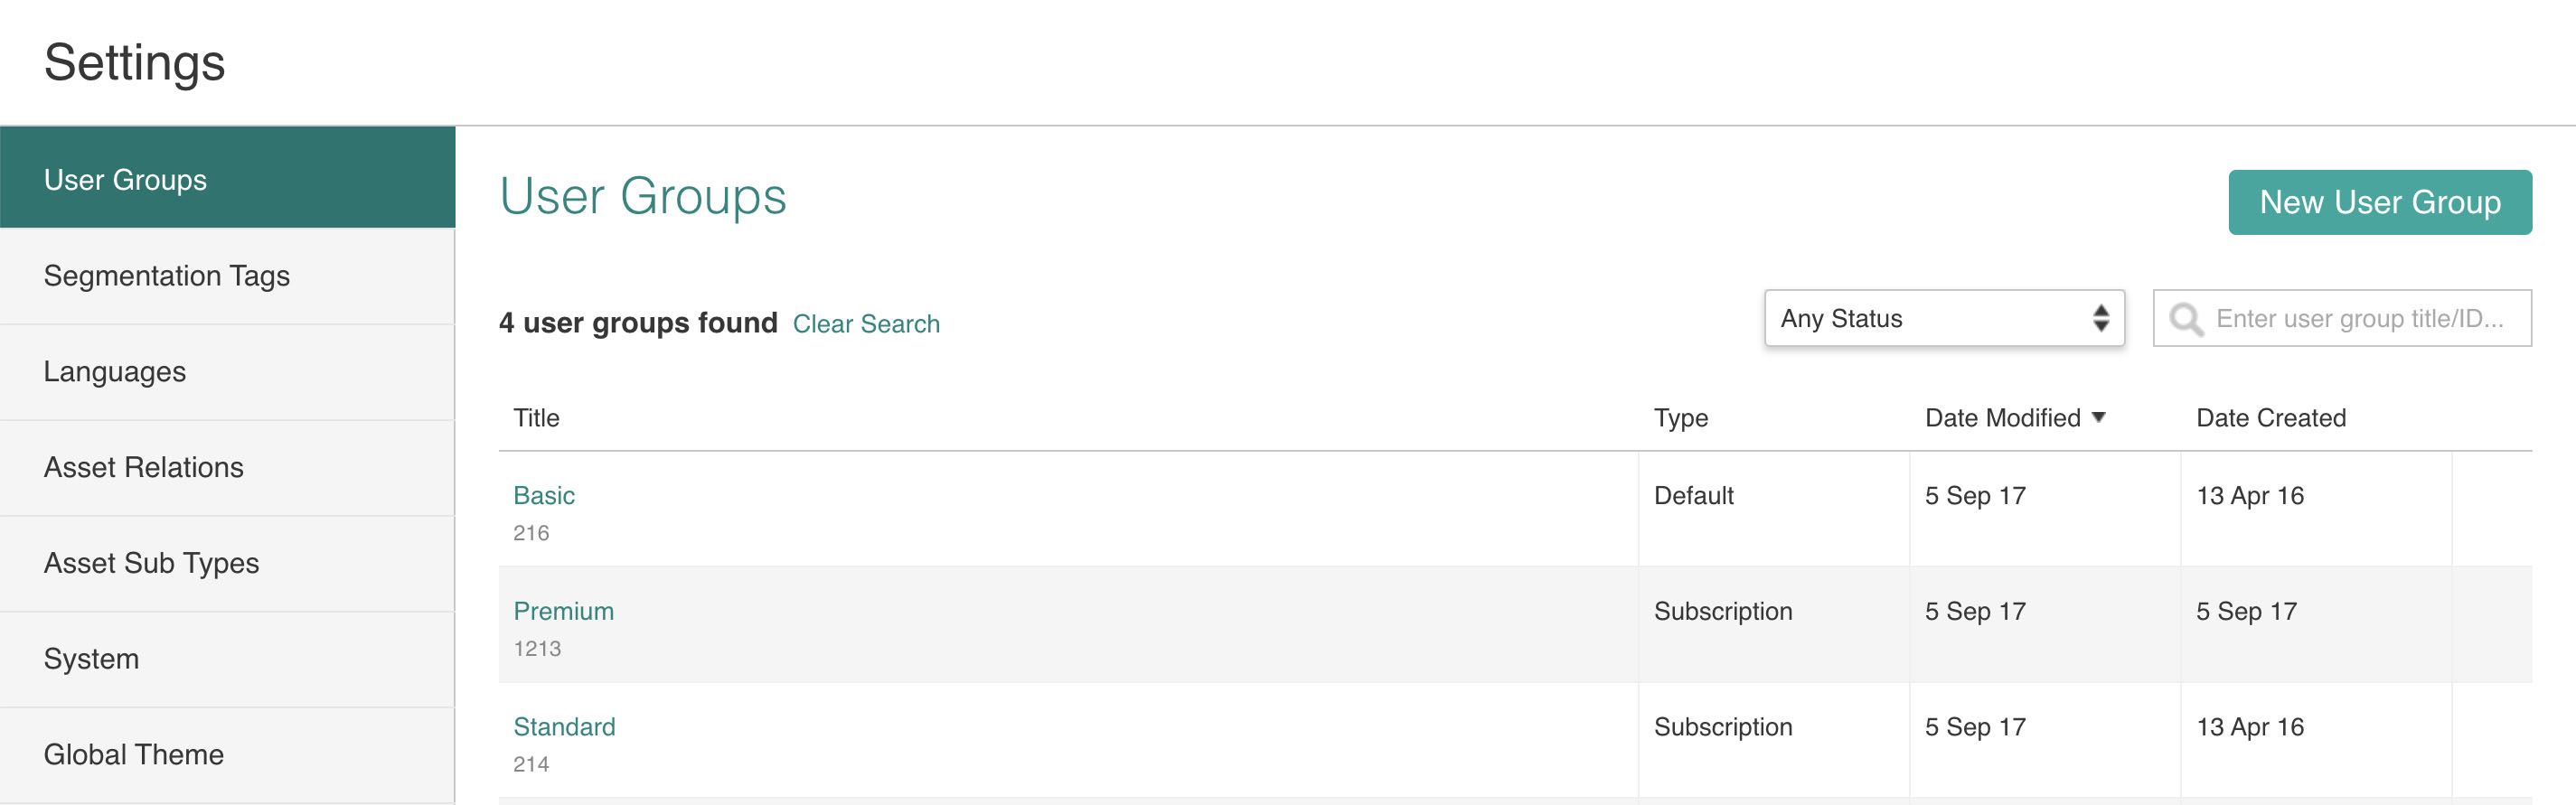Screen dimensions: 2576x805
Task: Click the search magnifier icon
Action: 2186,320
